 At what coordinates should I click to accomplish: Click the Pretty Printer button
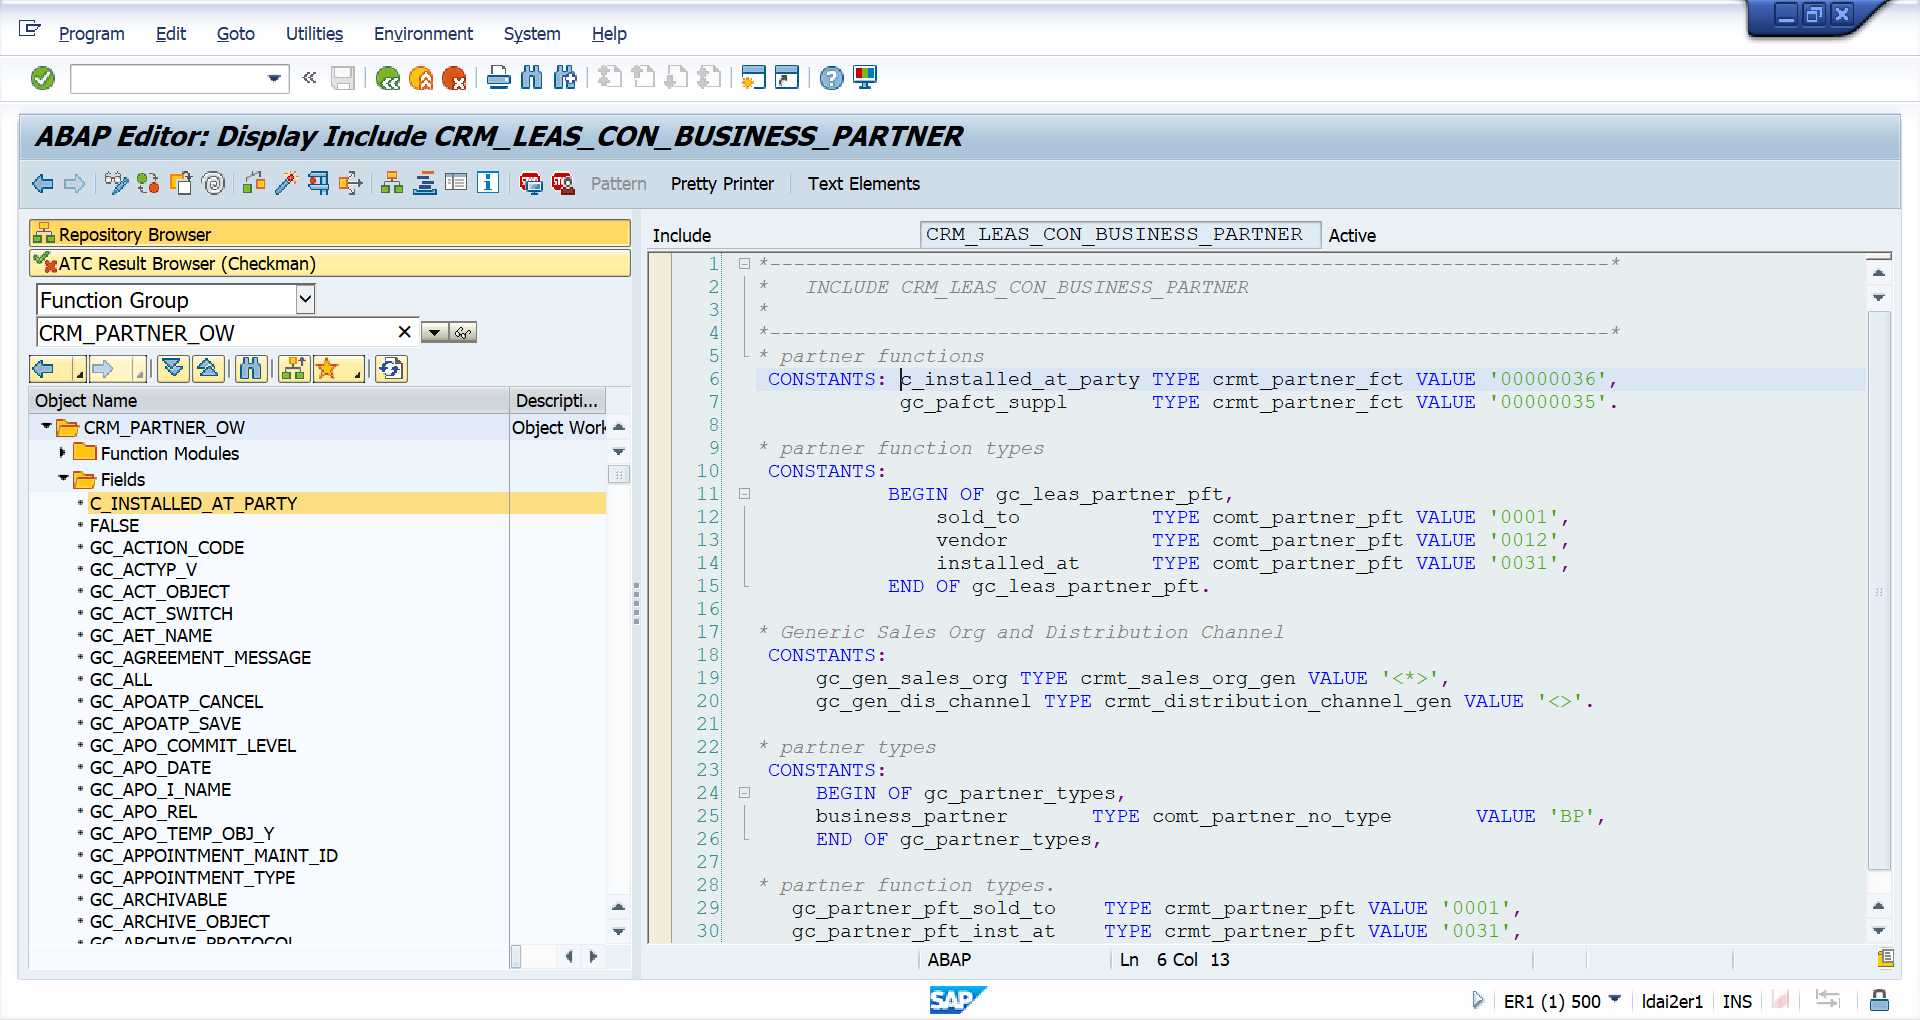coord(722,184)
